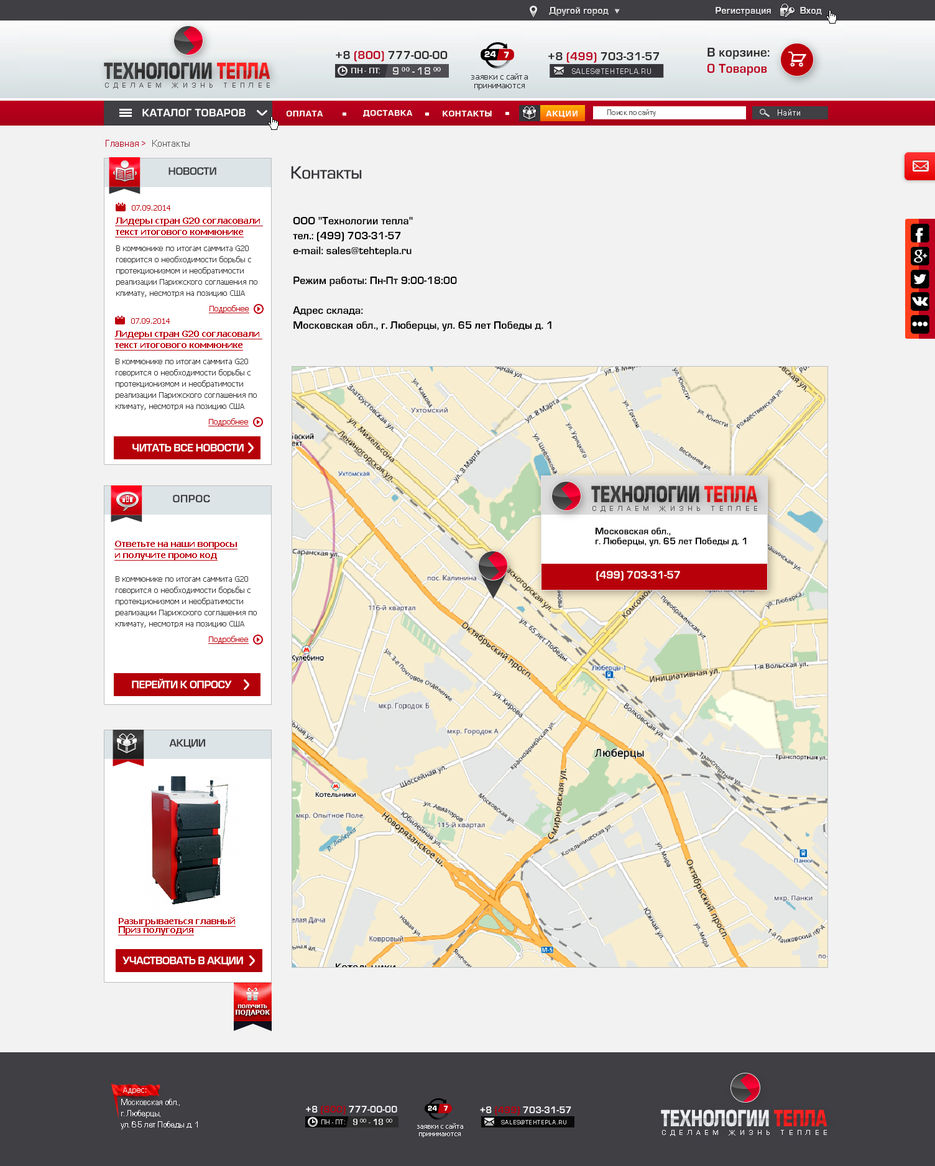935x1166 pixels.
Task: Focus the Поиск по сайту search field
Action: [x=669, y=113]
